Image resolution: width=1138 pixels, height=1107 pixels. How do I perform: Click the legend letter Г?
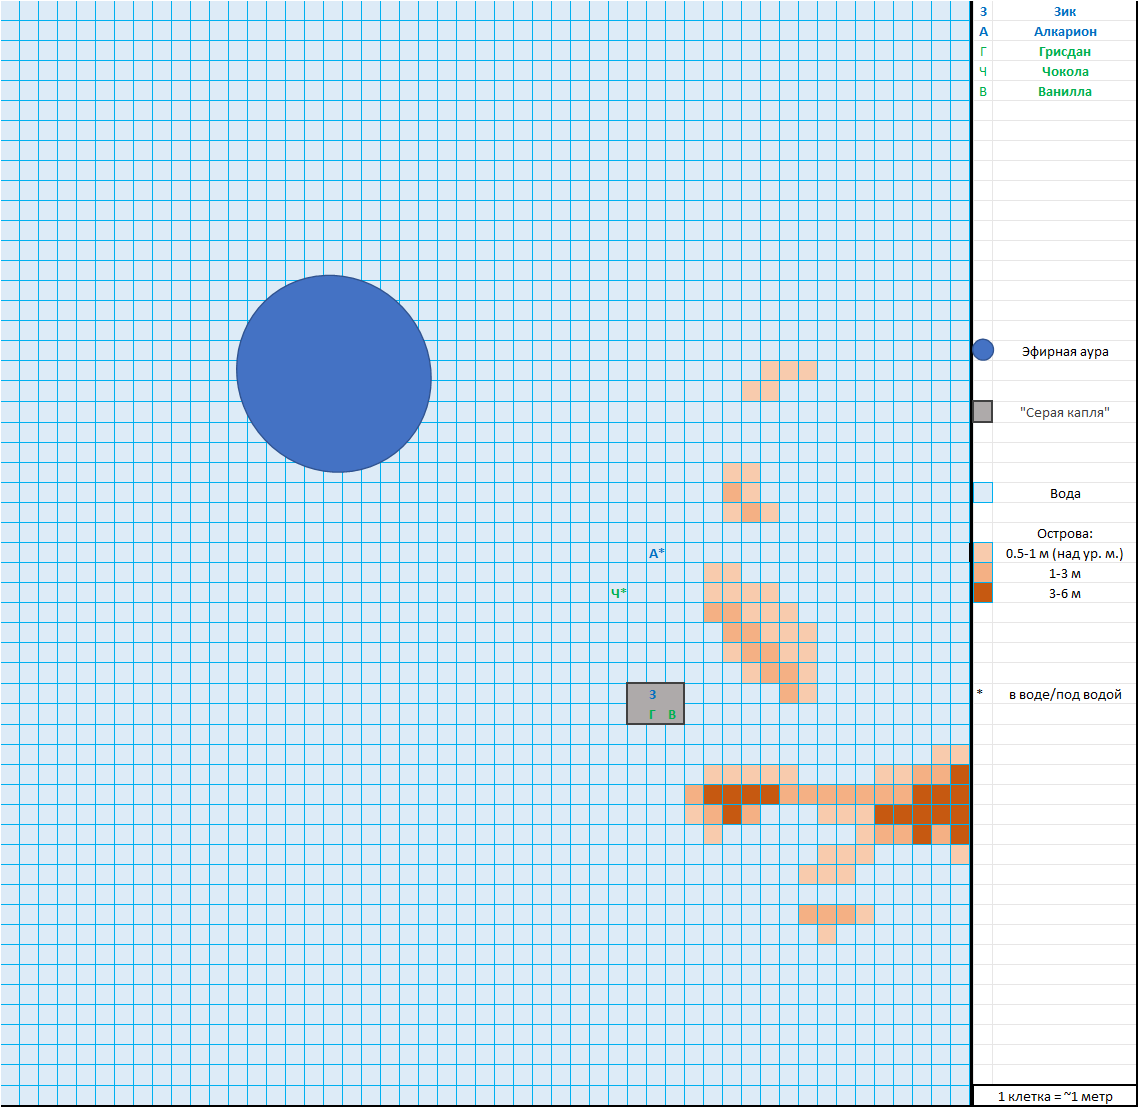coord(983,52)
